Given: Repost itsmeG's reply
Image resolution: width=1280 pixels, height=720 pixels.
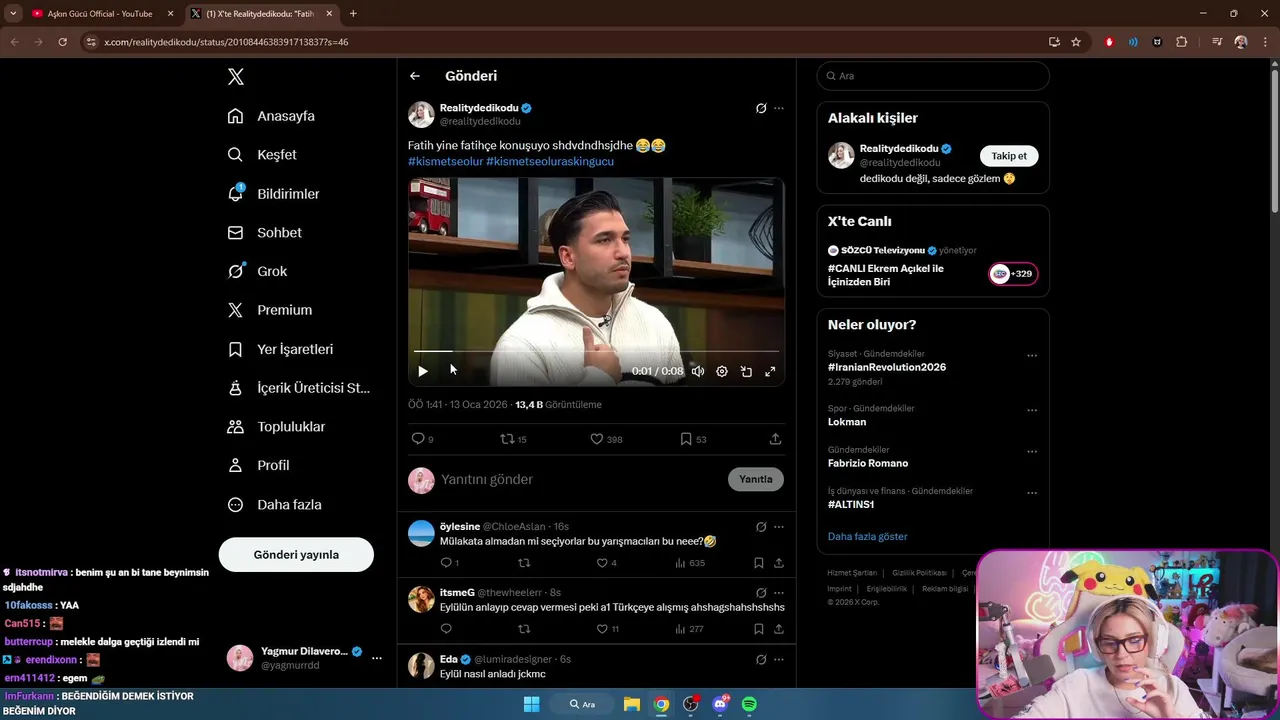Looking at the screenshot, I should pos(524,629).
